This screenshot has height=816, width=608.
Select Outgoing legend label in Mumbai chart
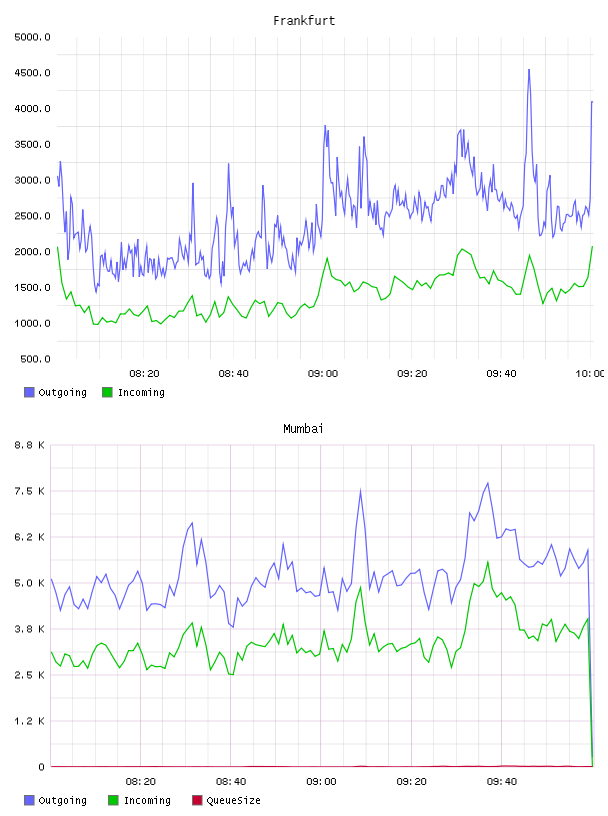tap(62, 800)
